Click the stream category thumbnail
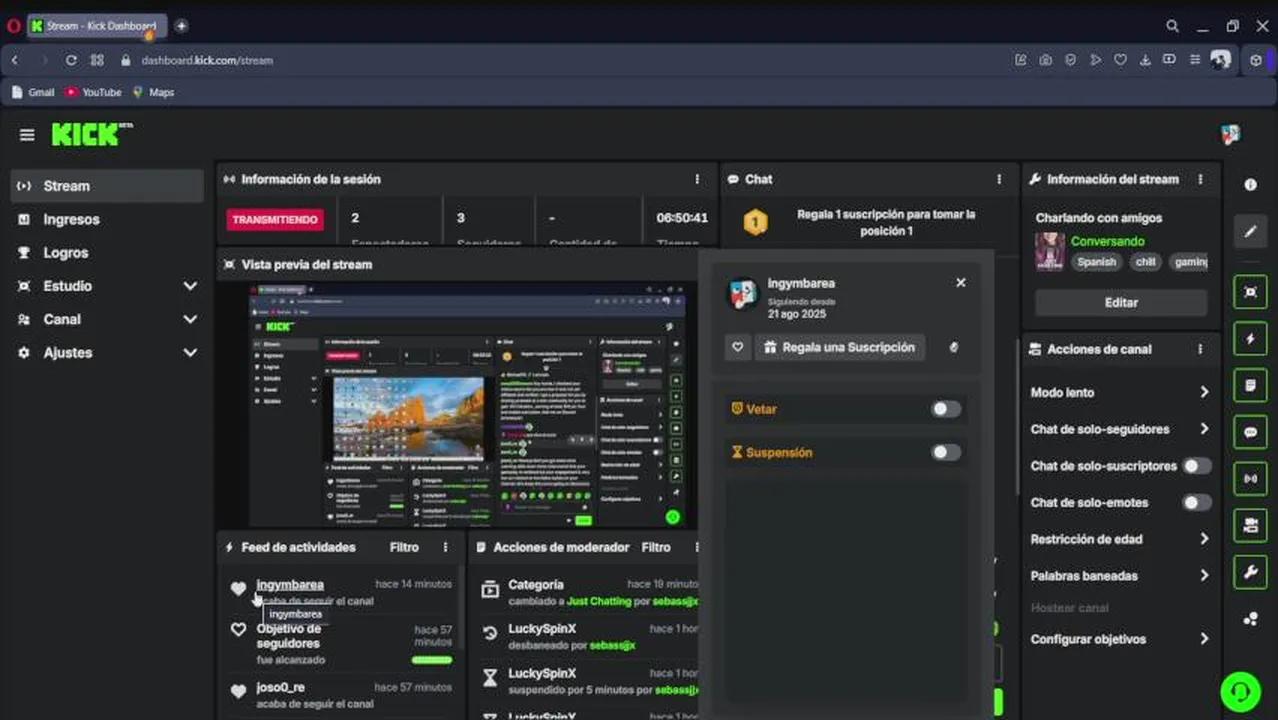 click(1049, 251)
